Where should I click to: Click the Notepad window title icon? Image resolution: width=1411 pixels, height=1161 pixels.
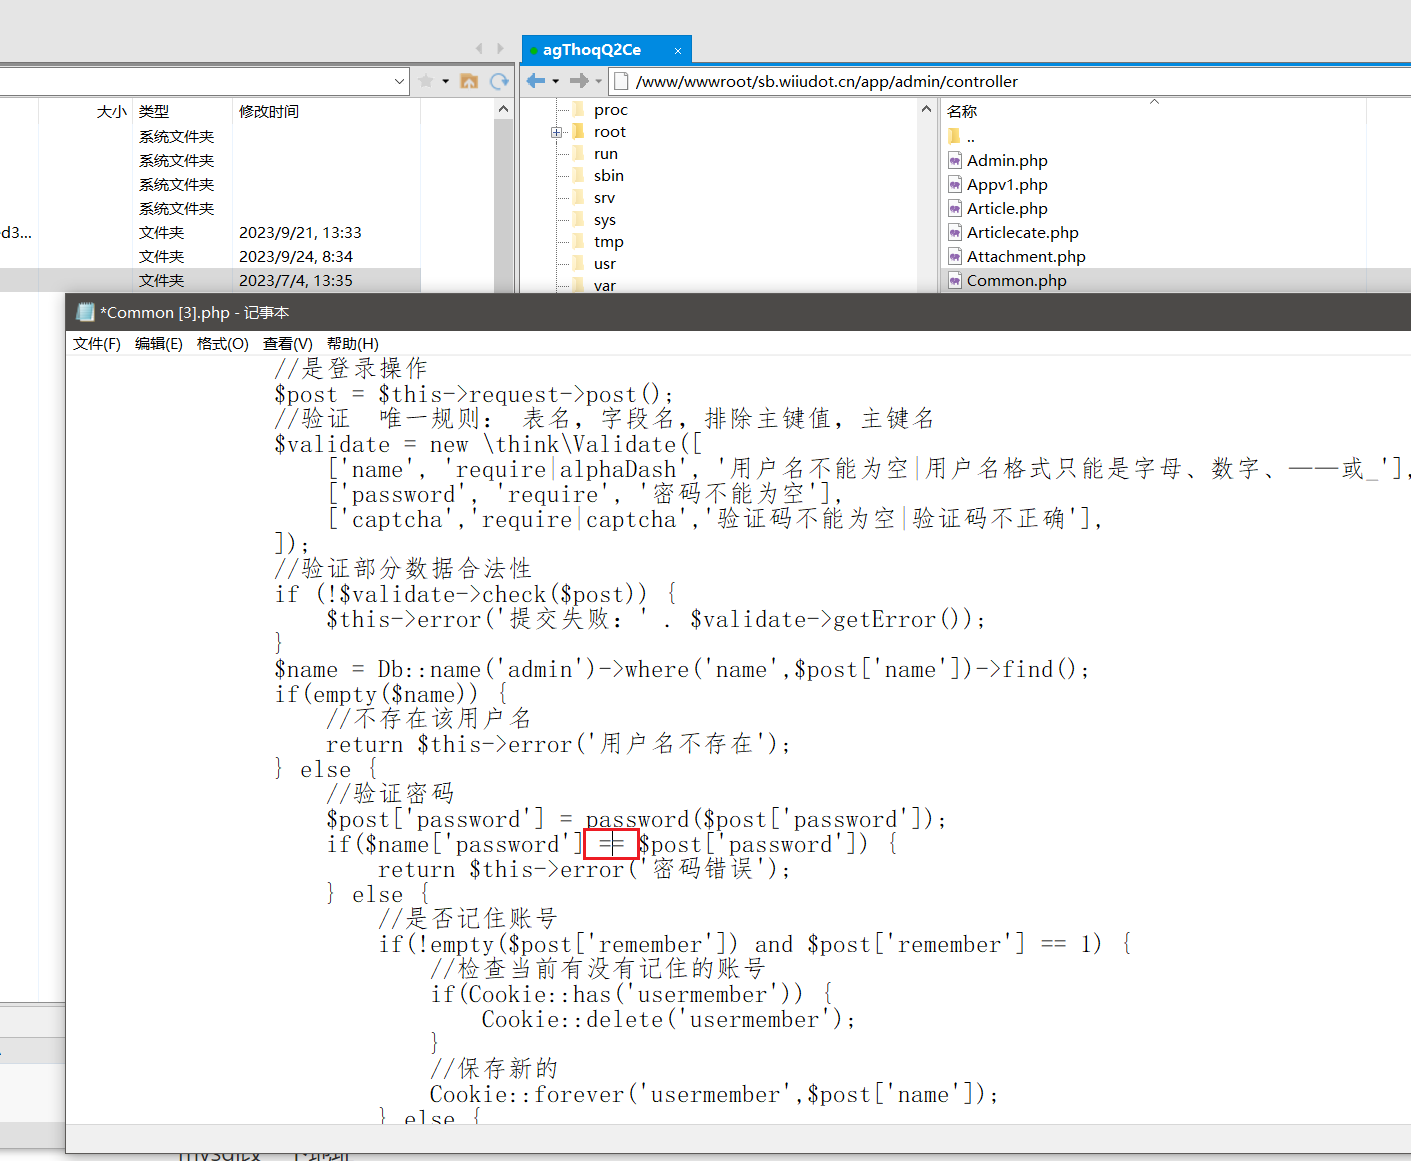tap(85, 312)
